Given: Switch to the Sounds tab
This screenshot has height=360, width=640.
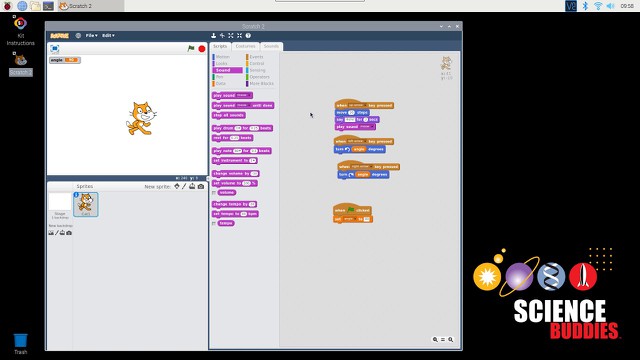Looking at the screenshot, I should click(271, 46).
